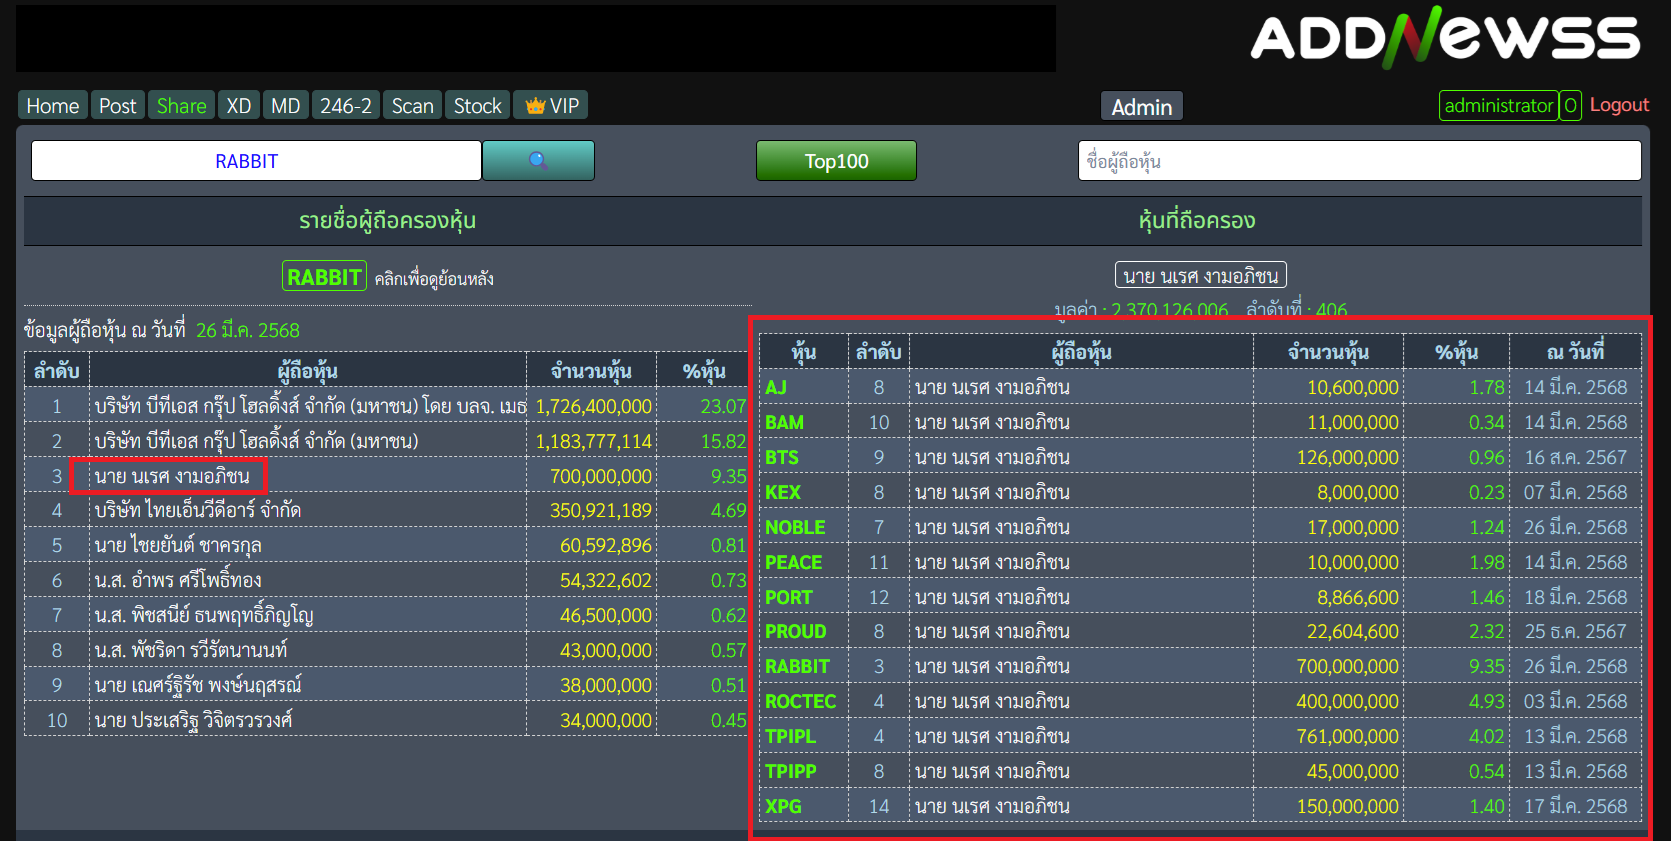1671x841 pixels.
Task: Click the 26 มี.ค. 2568 data date
Action: (248, 331)
